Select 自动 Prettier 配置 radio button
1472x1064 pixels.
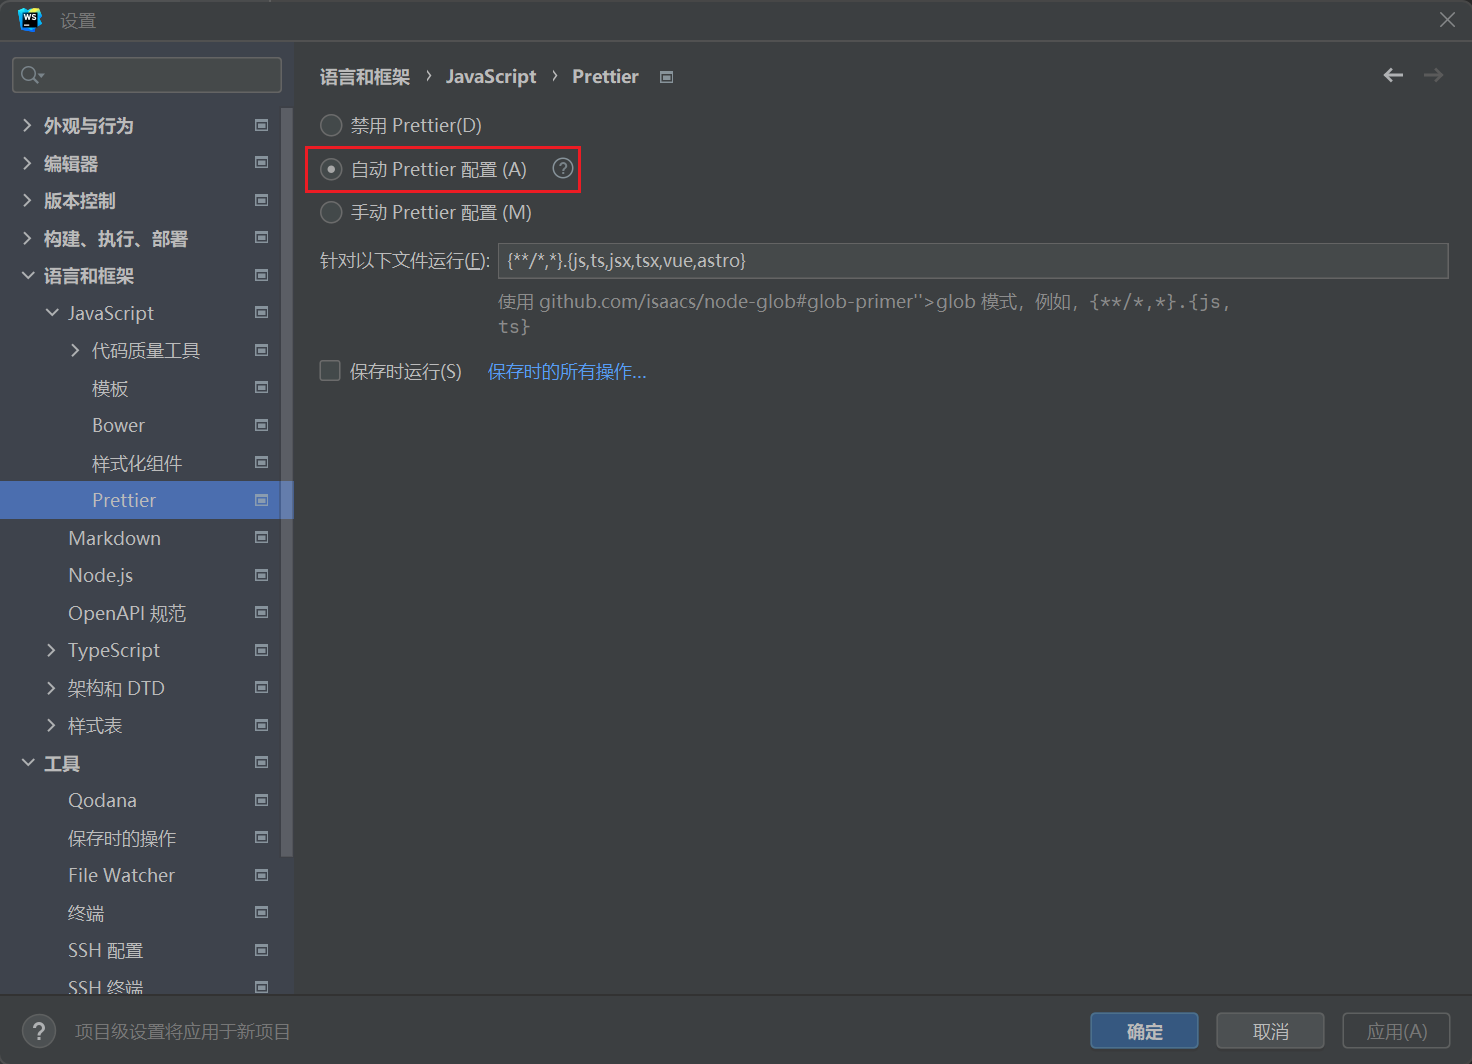(x=331, y=169)
